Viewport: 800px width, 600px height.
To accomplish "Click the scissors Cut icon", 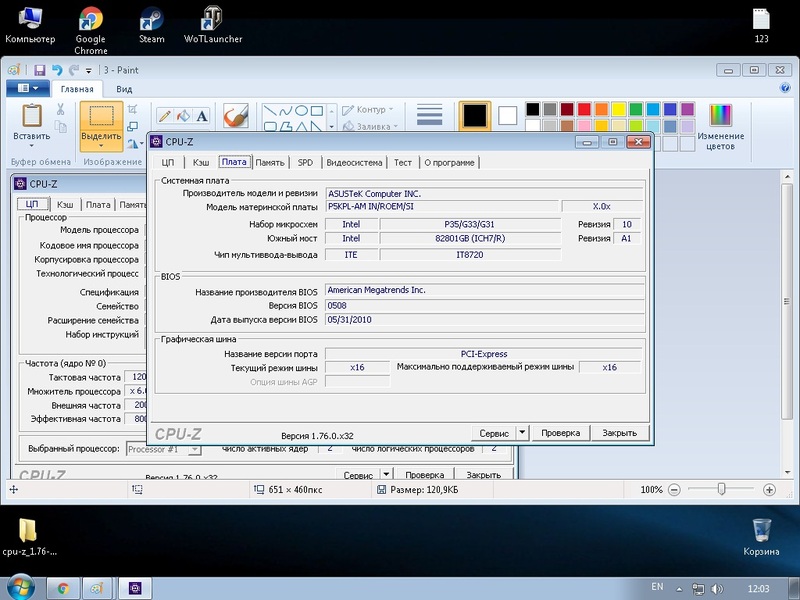I will (60, 109).
